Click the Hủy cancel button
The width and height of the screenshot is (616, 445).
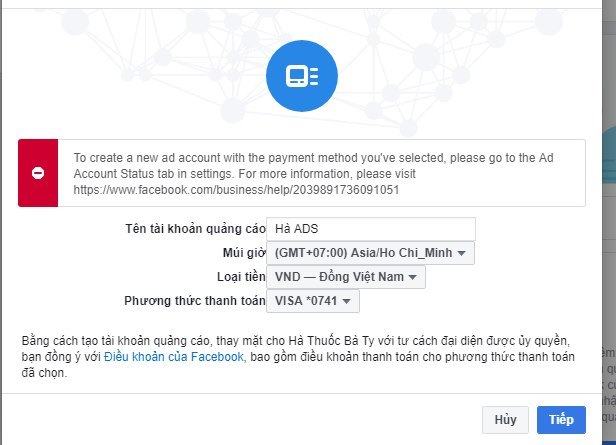click(x=505, y=420)
